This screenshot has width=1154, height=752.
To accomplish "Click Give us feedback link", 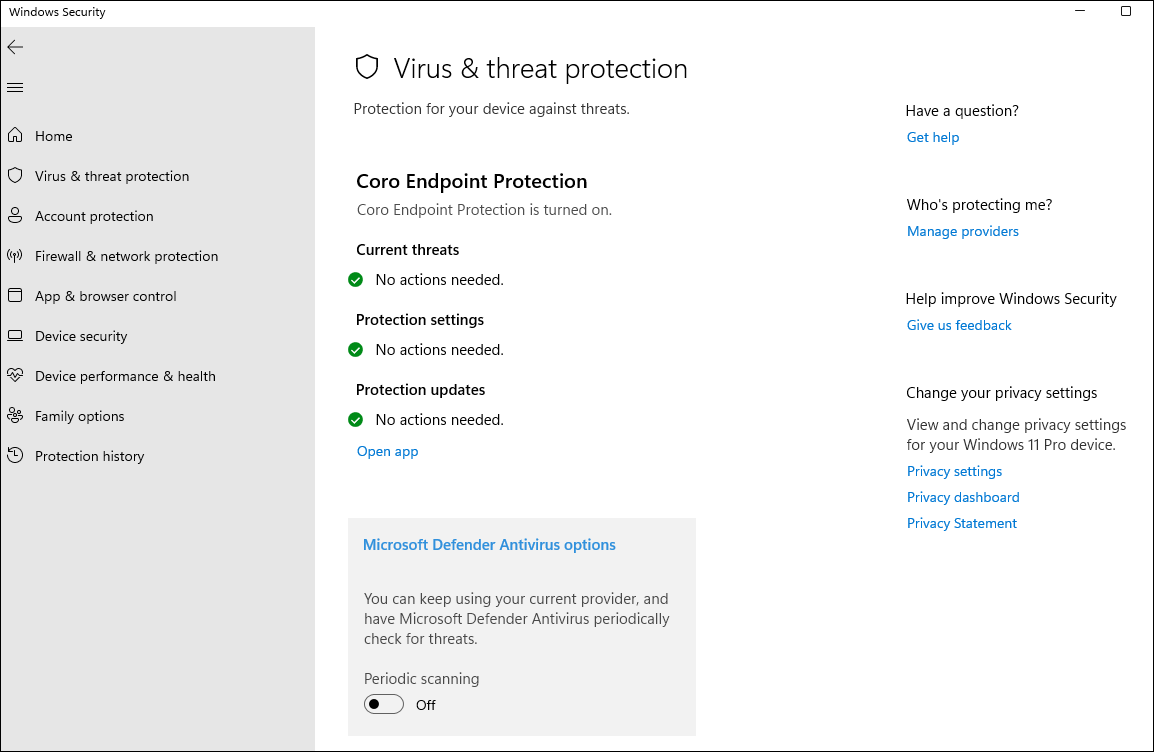I will pos(959,325).
